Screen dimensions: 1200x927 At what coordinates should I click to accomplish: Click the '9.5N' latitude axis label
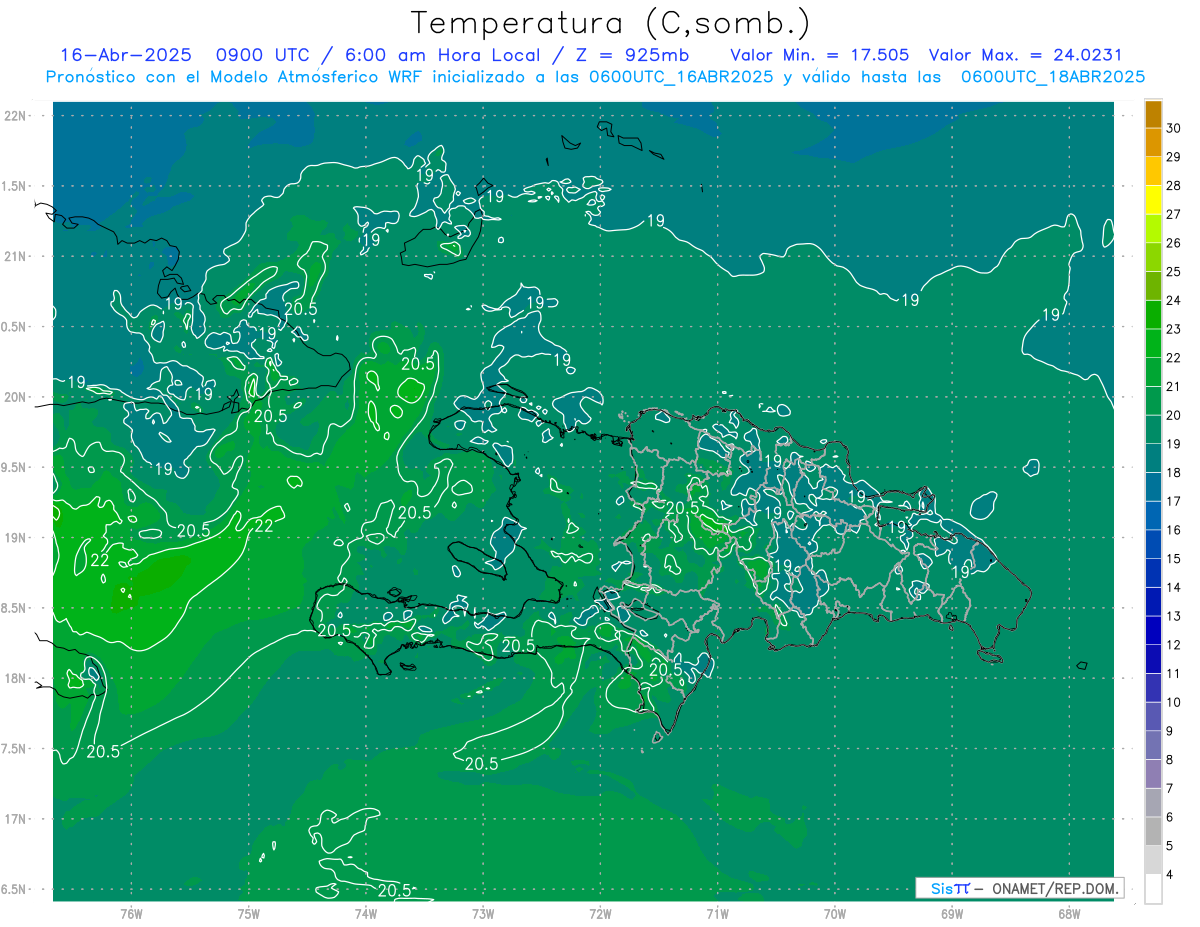15,468
